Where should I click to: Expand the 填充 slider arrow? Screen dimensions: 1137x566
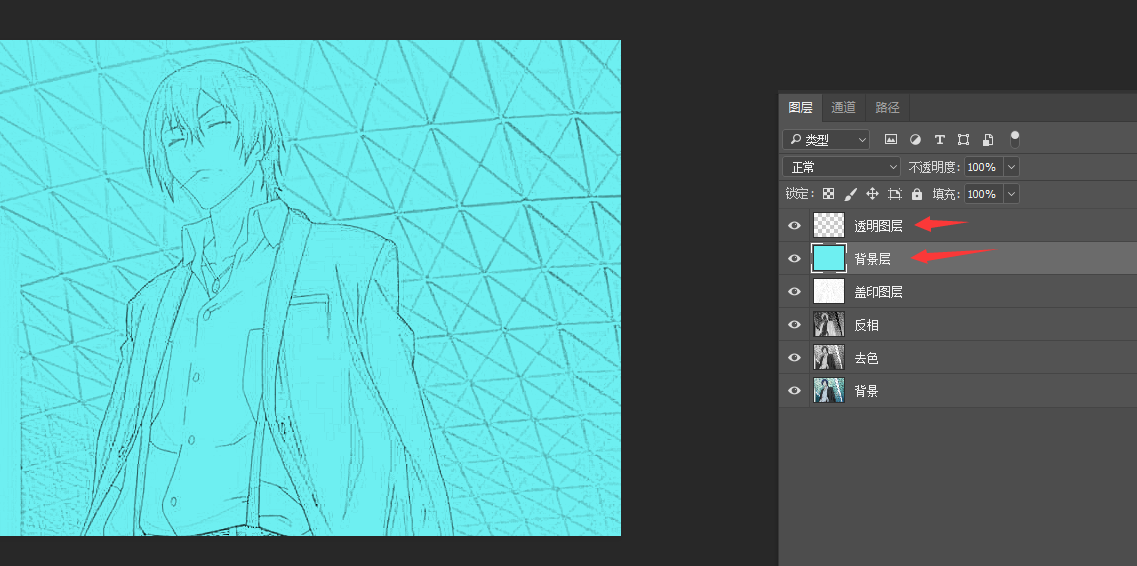click(1012, 194)
